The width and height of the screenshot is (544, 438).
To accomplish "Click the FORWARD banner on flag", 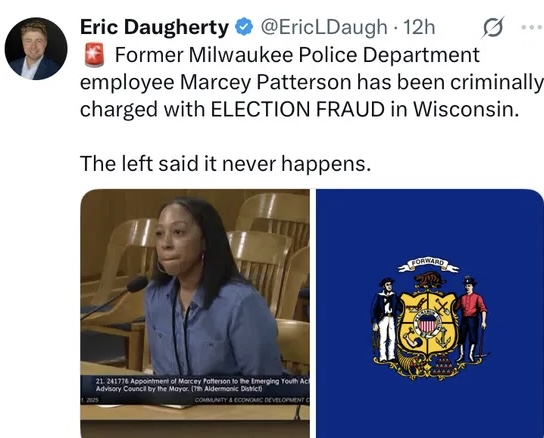I will 428,266.
